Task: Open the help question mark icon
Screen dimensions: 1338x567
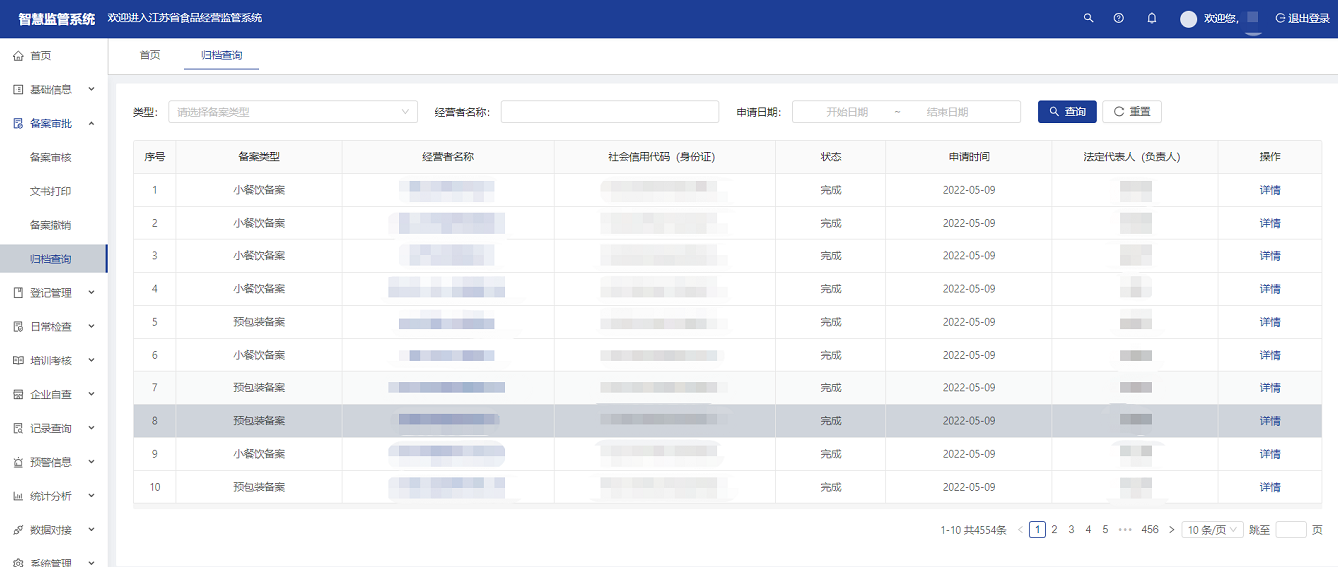Action: (1119, 19)
